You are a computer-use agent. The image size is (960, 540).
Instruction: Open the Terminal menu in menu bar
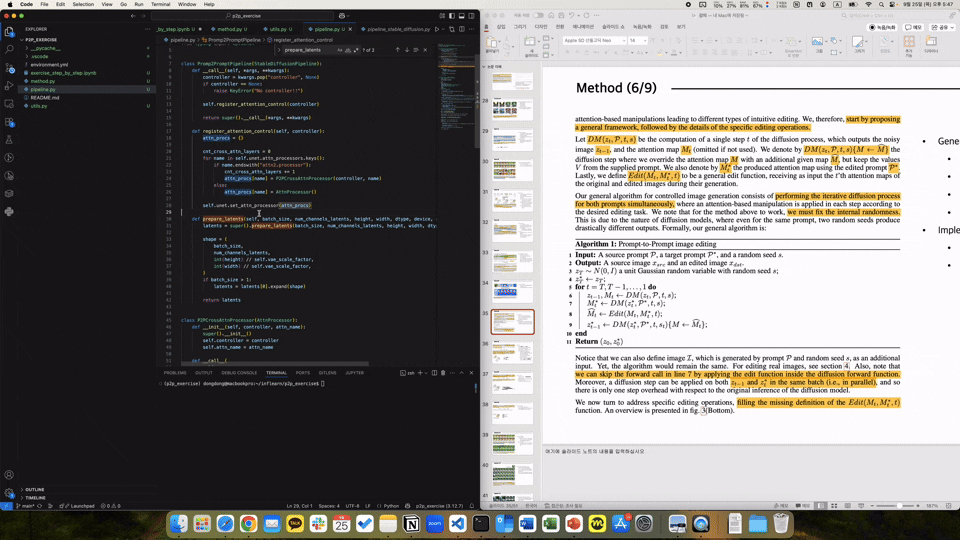(x=160, y=4)
